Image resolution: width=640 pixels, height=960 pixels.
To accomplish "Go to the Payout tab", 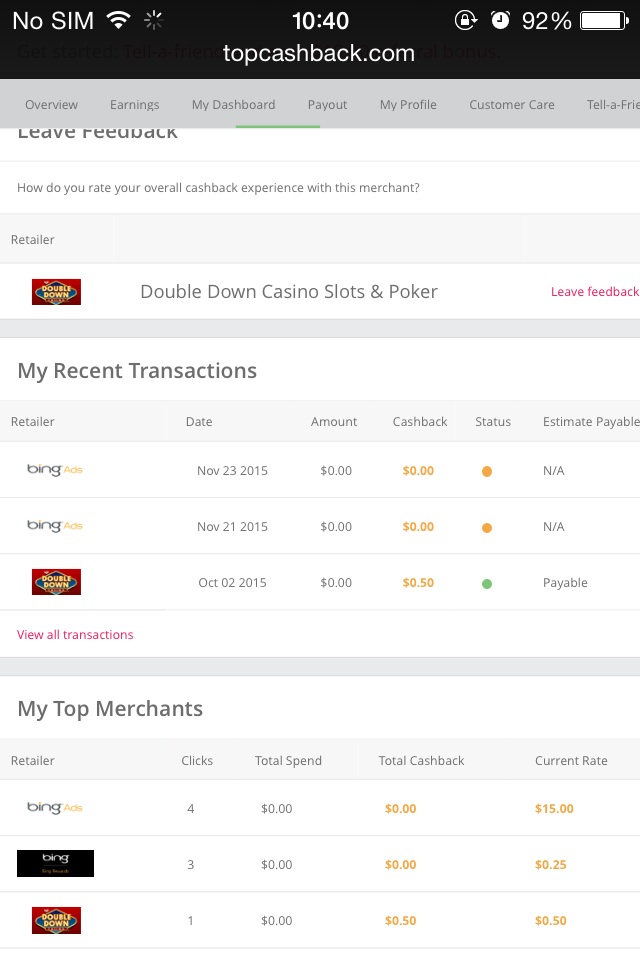I will [328, 105].
